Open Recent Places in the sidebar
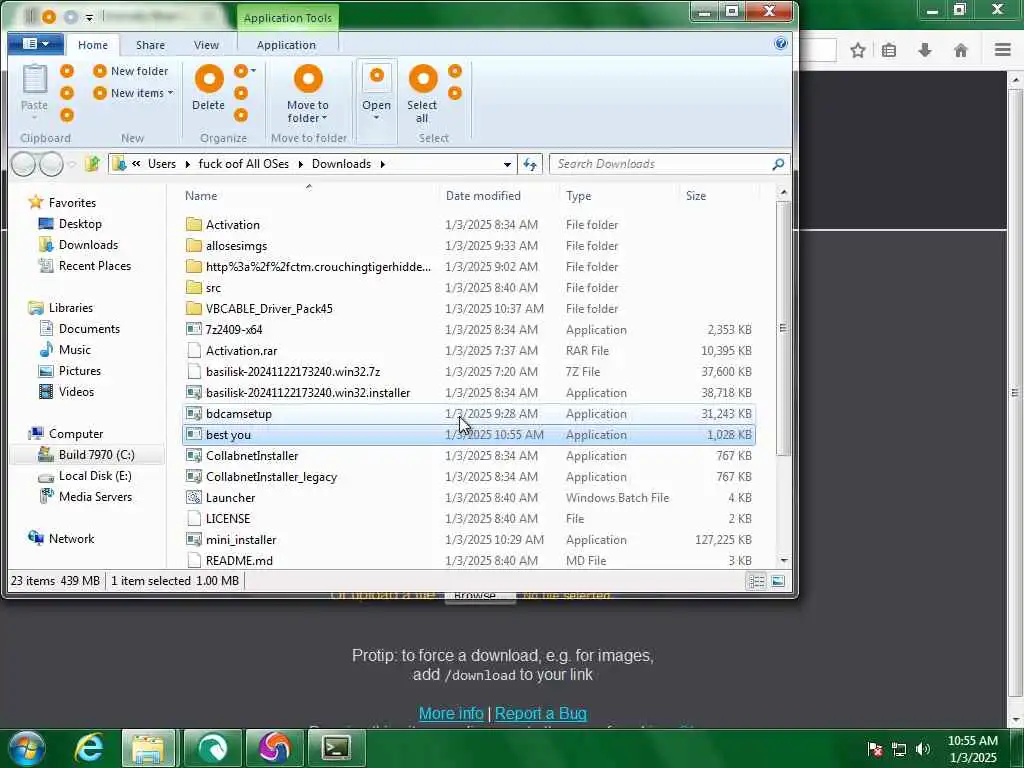 tap(95, 266)
